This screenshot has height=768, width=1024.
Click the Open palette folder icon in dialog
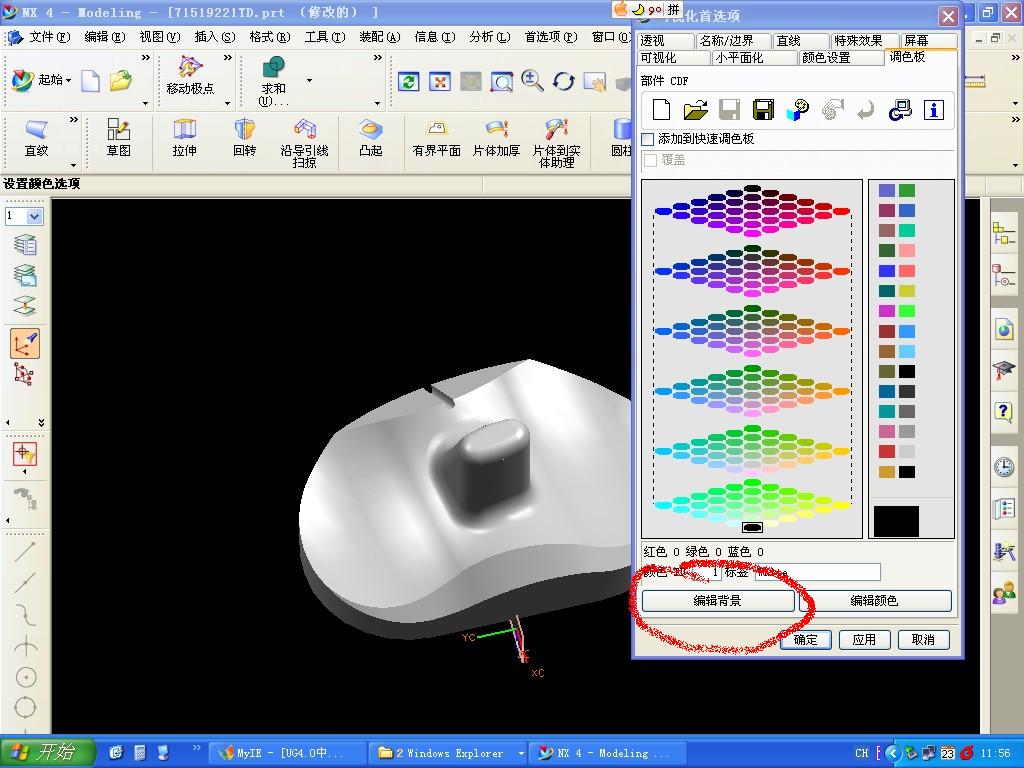click(696, 110)
